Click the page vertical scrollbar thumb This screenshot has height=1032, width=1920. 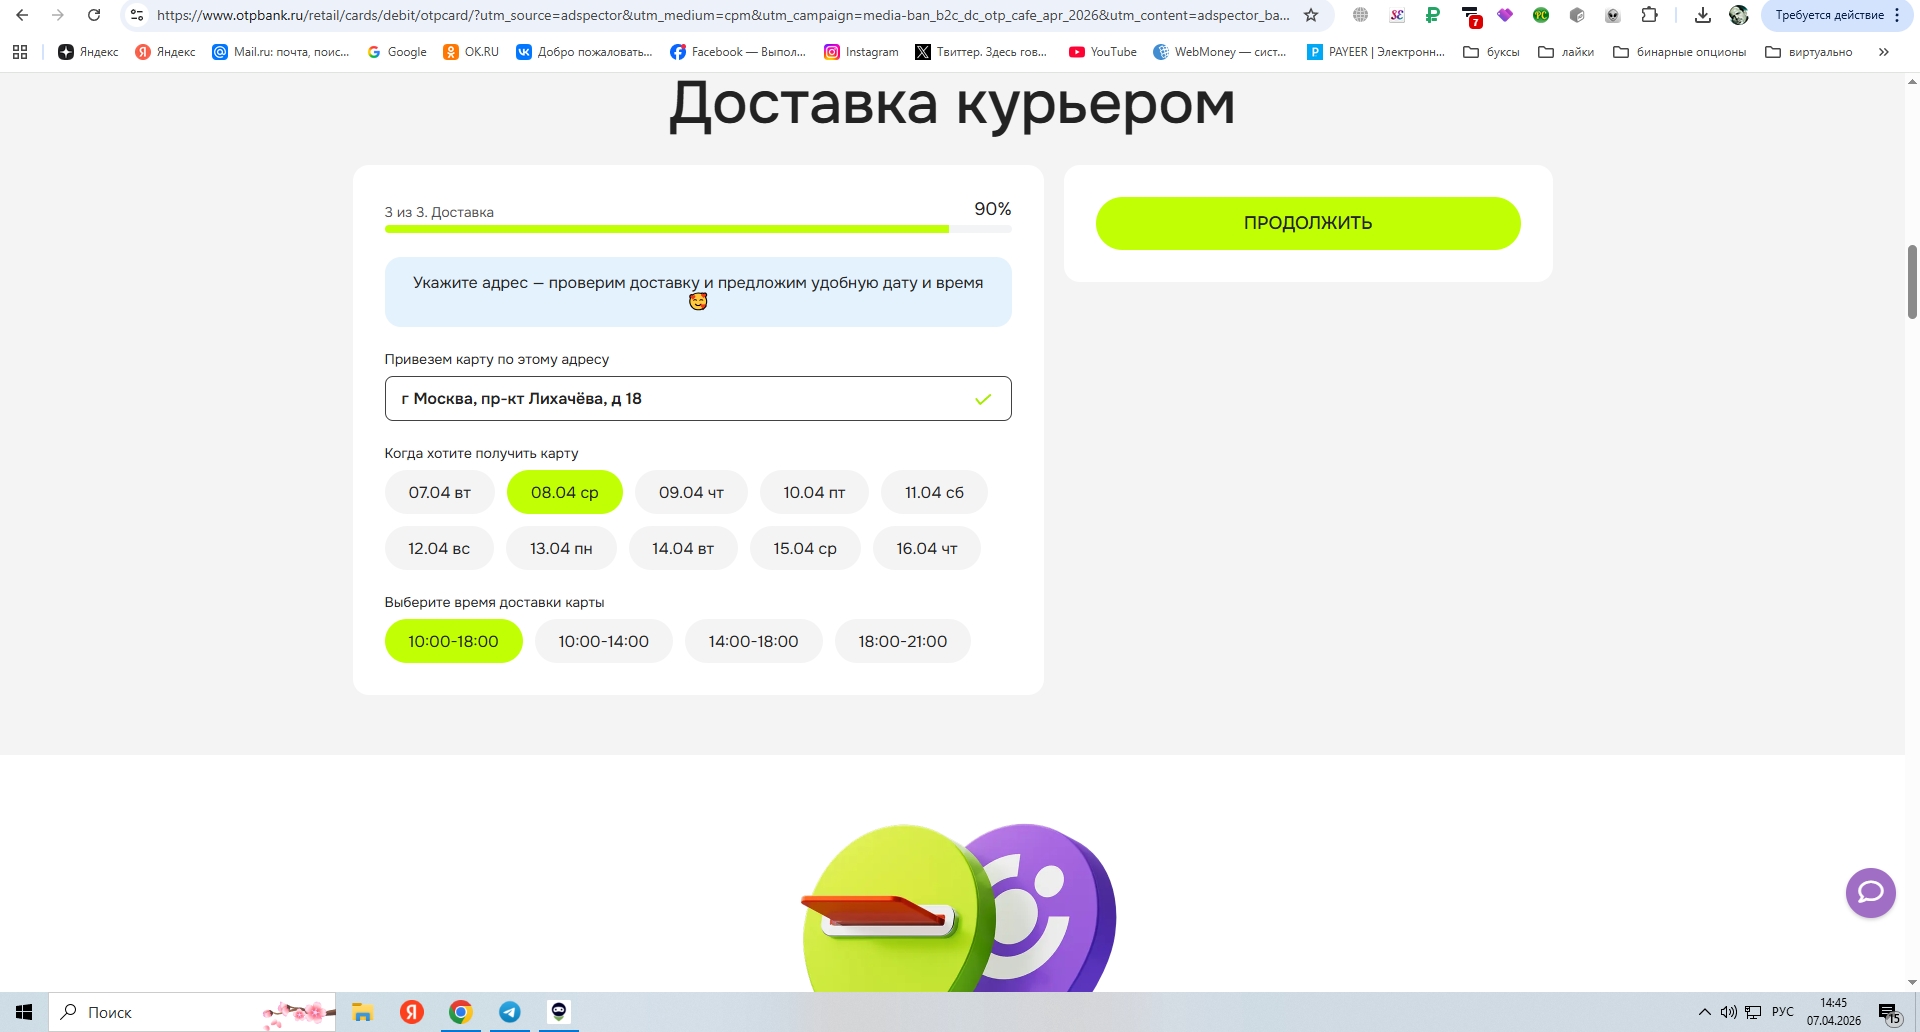(x=1912, y=282)
